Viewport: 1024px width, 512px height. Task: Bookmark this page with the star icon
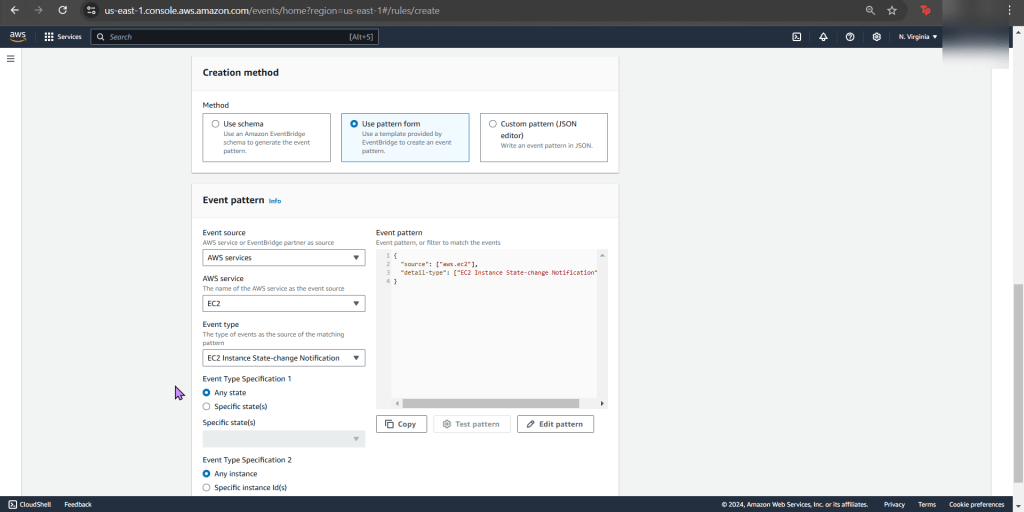(892, 10)
